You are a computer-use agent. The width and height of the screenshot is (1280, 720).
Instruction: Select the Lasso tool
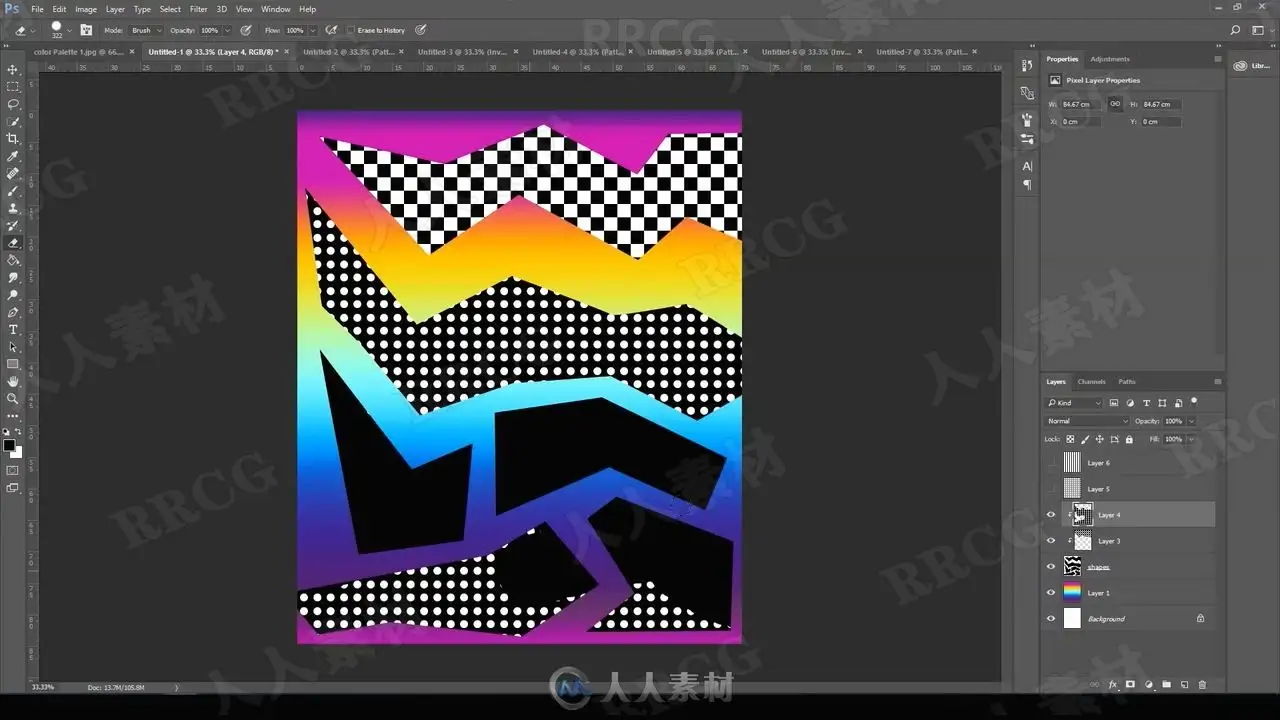(13, 104)
